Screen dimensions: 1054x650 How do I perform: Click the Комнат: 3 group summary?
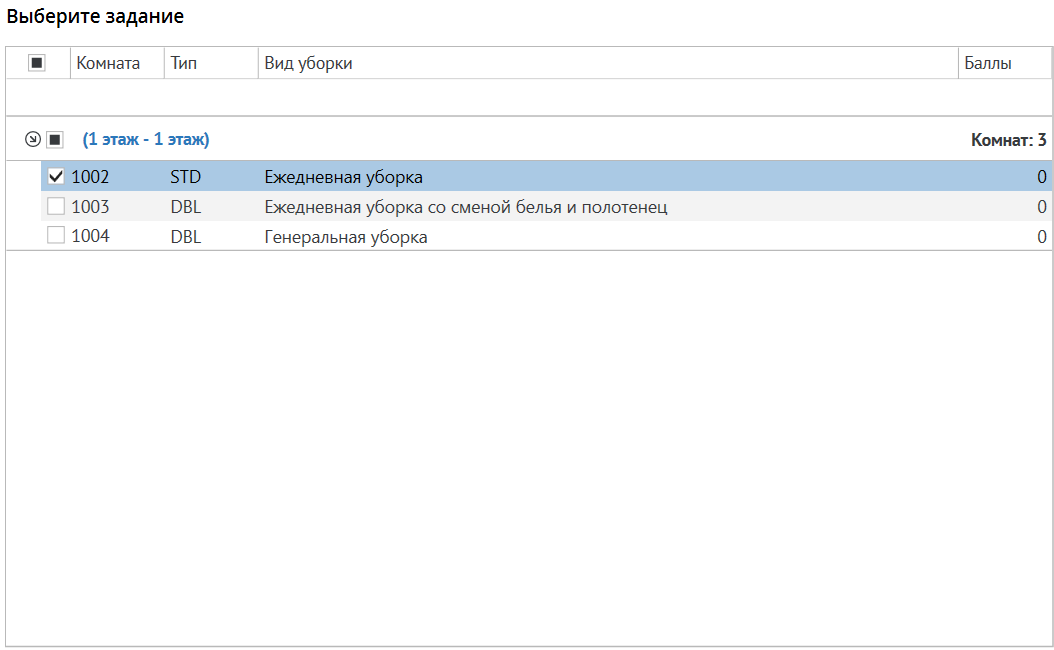click(1008, 140)
